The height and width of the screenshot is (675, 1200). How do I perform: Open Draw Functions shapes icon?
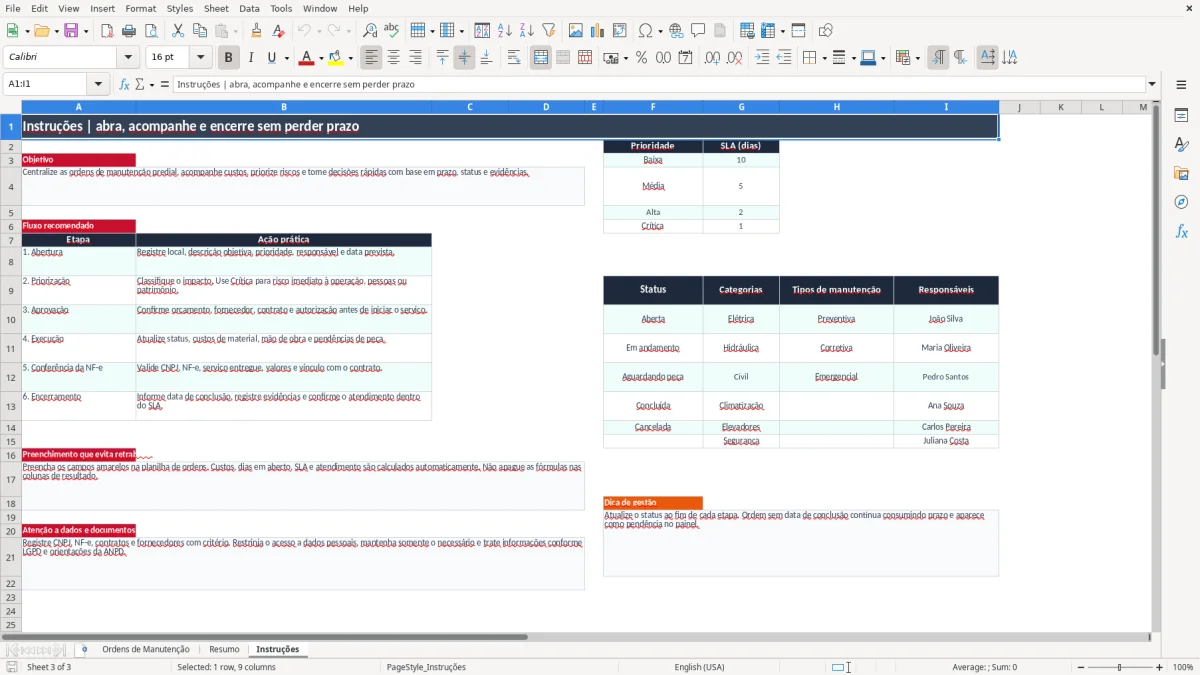coord(826,31)
